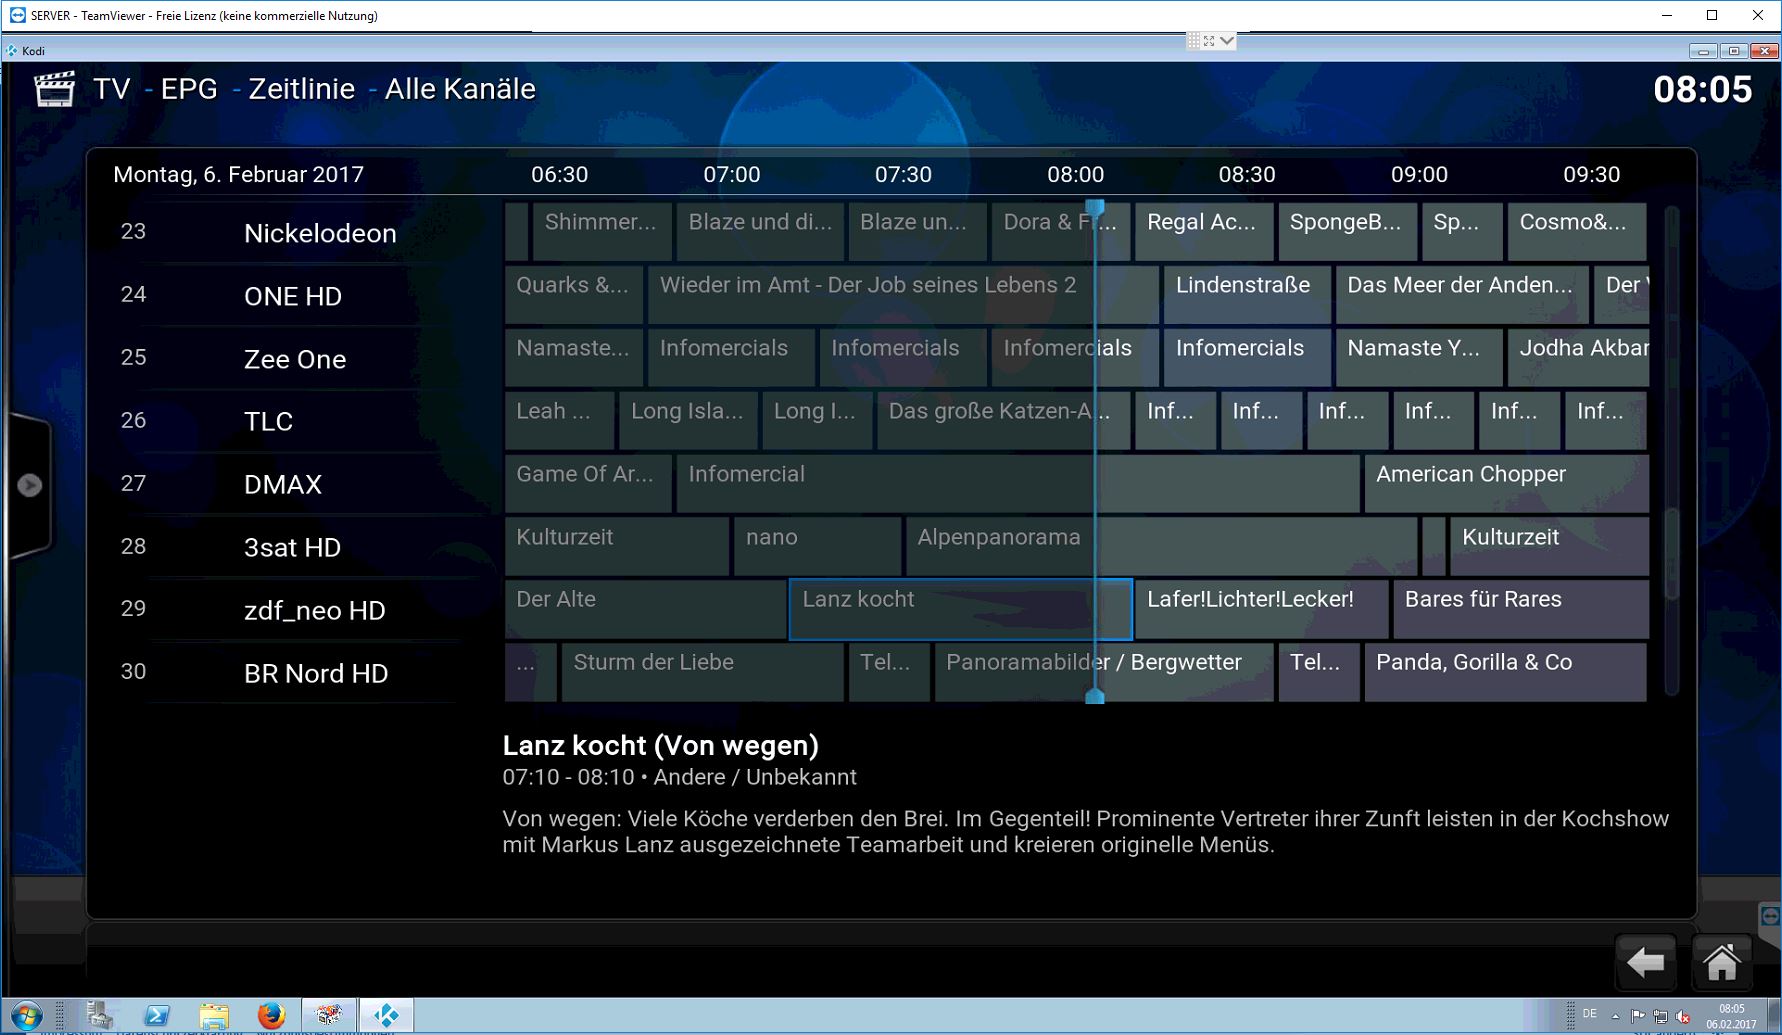Select the highlighted 'Lanz kocht' programme

point(960,609)
